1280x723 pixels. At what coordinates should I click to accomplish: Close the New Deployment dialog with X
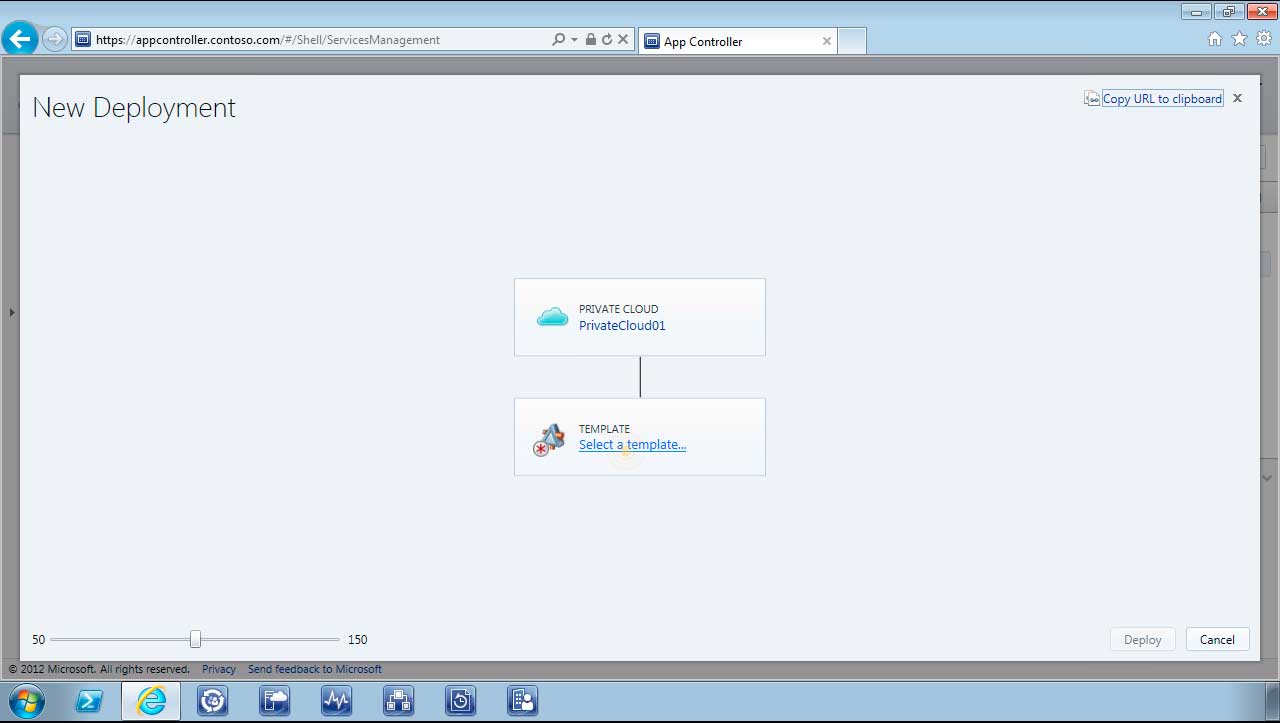point(1237,98)
